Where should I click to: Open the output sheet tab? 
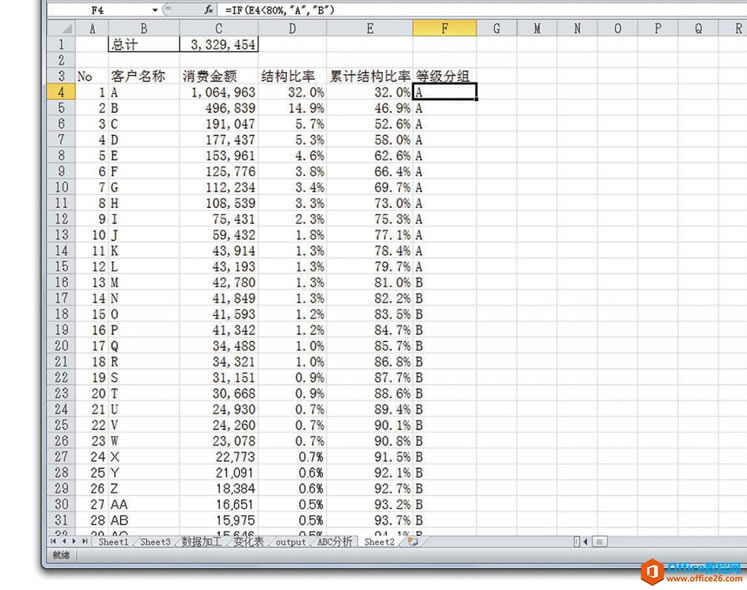[x=290, y=542]
